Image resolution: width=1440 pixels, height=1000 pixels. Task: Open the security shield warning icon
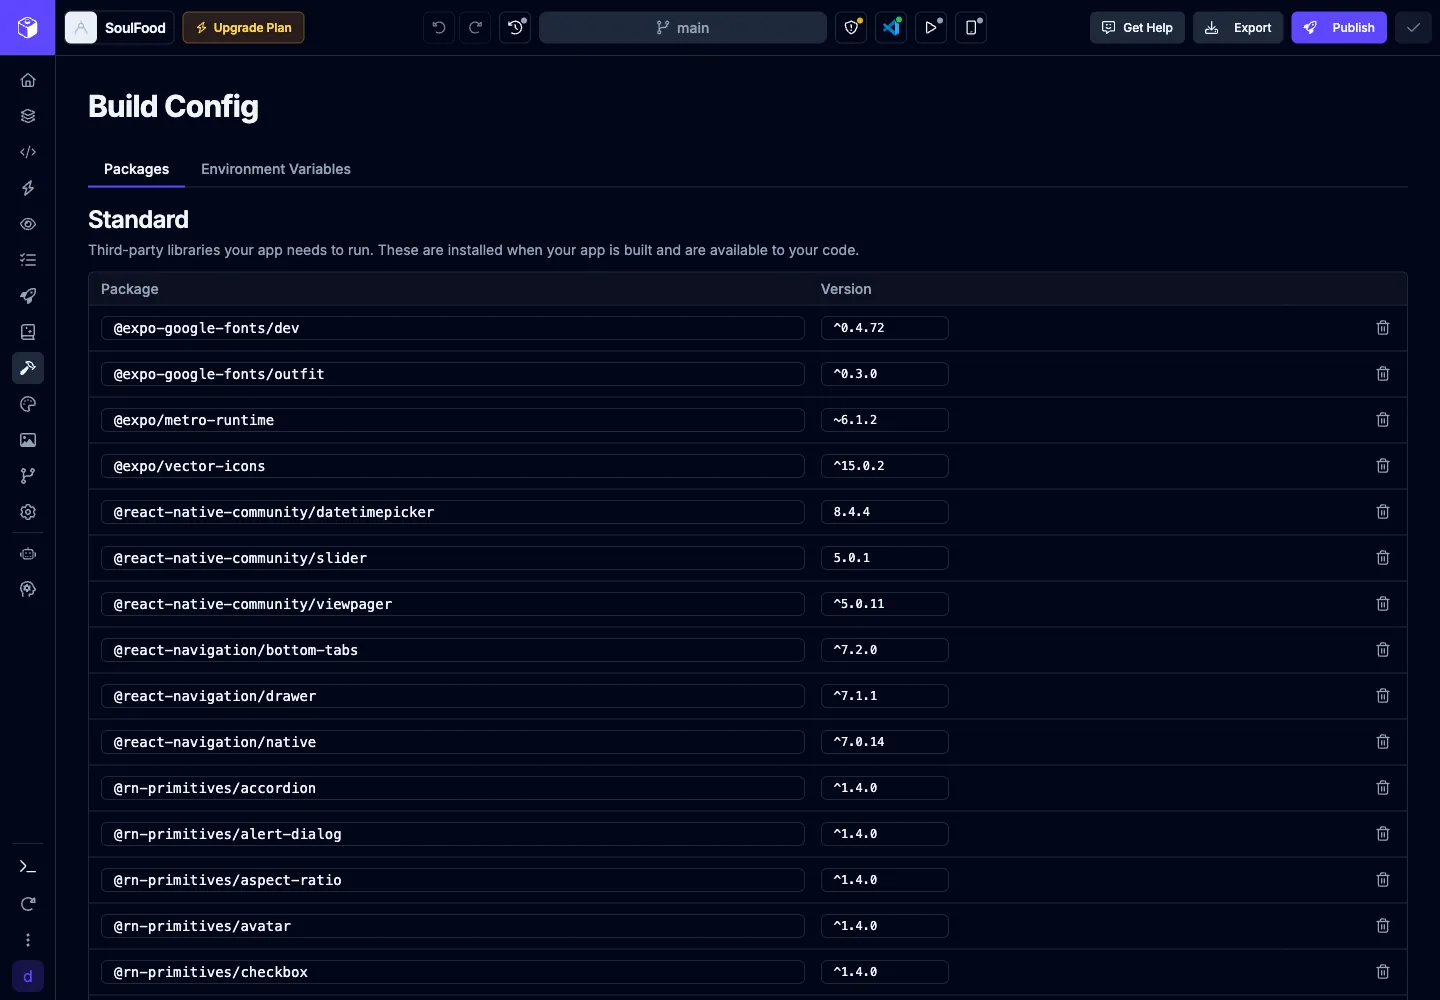tap(851, 28)
